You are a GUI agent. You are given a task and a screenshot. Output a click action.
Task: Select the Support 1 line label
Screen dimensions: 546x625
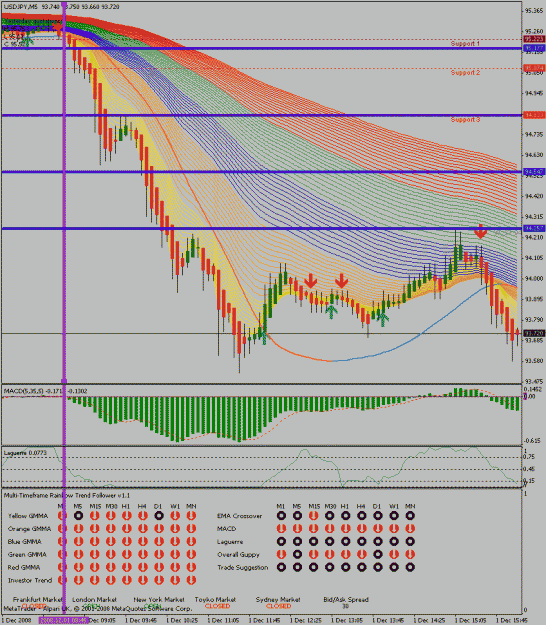pos(465,43)
